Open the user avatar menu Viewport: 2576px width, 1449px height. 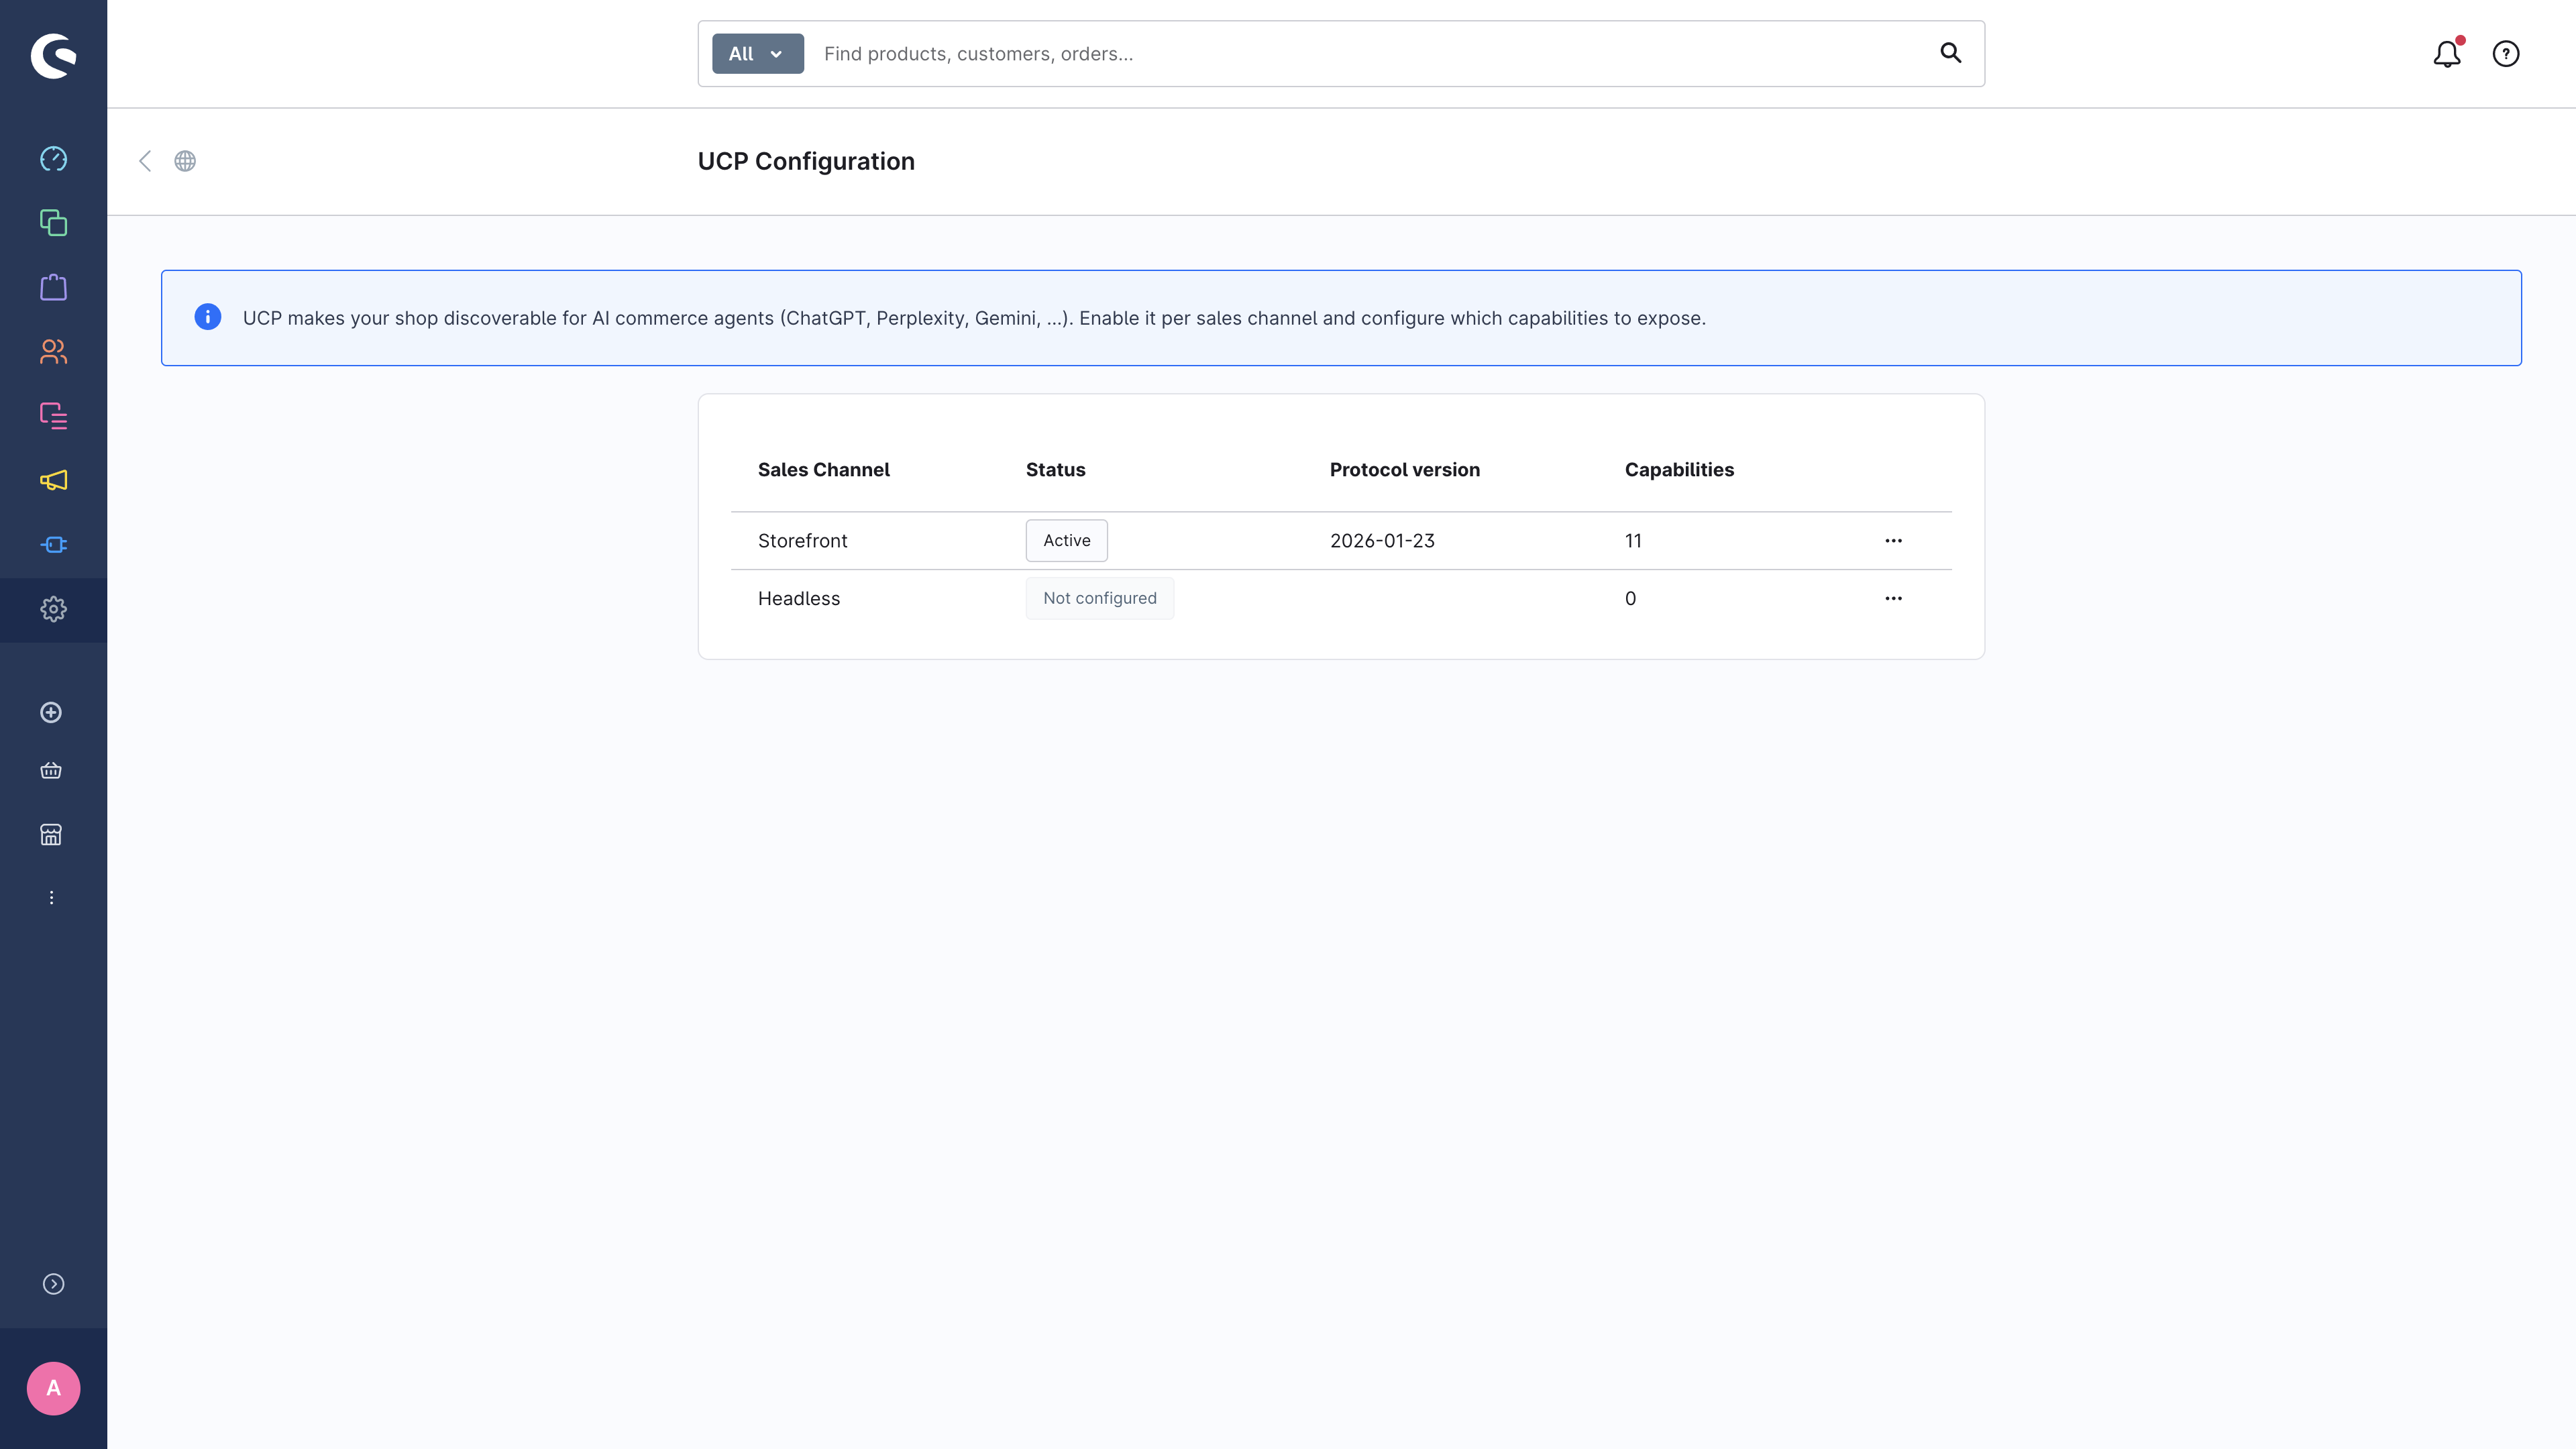click(x=53, y=1388)
